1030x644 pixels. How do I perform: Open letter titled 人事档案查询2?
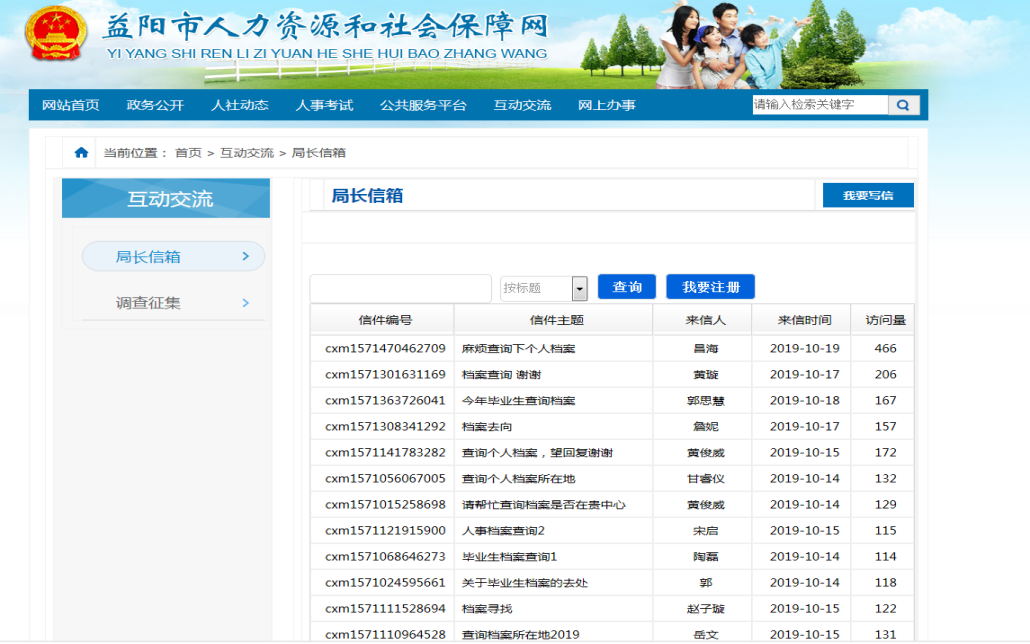click(x=503, y=531)
